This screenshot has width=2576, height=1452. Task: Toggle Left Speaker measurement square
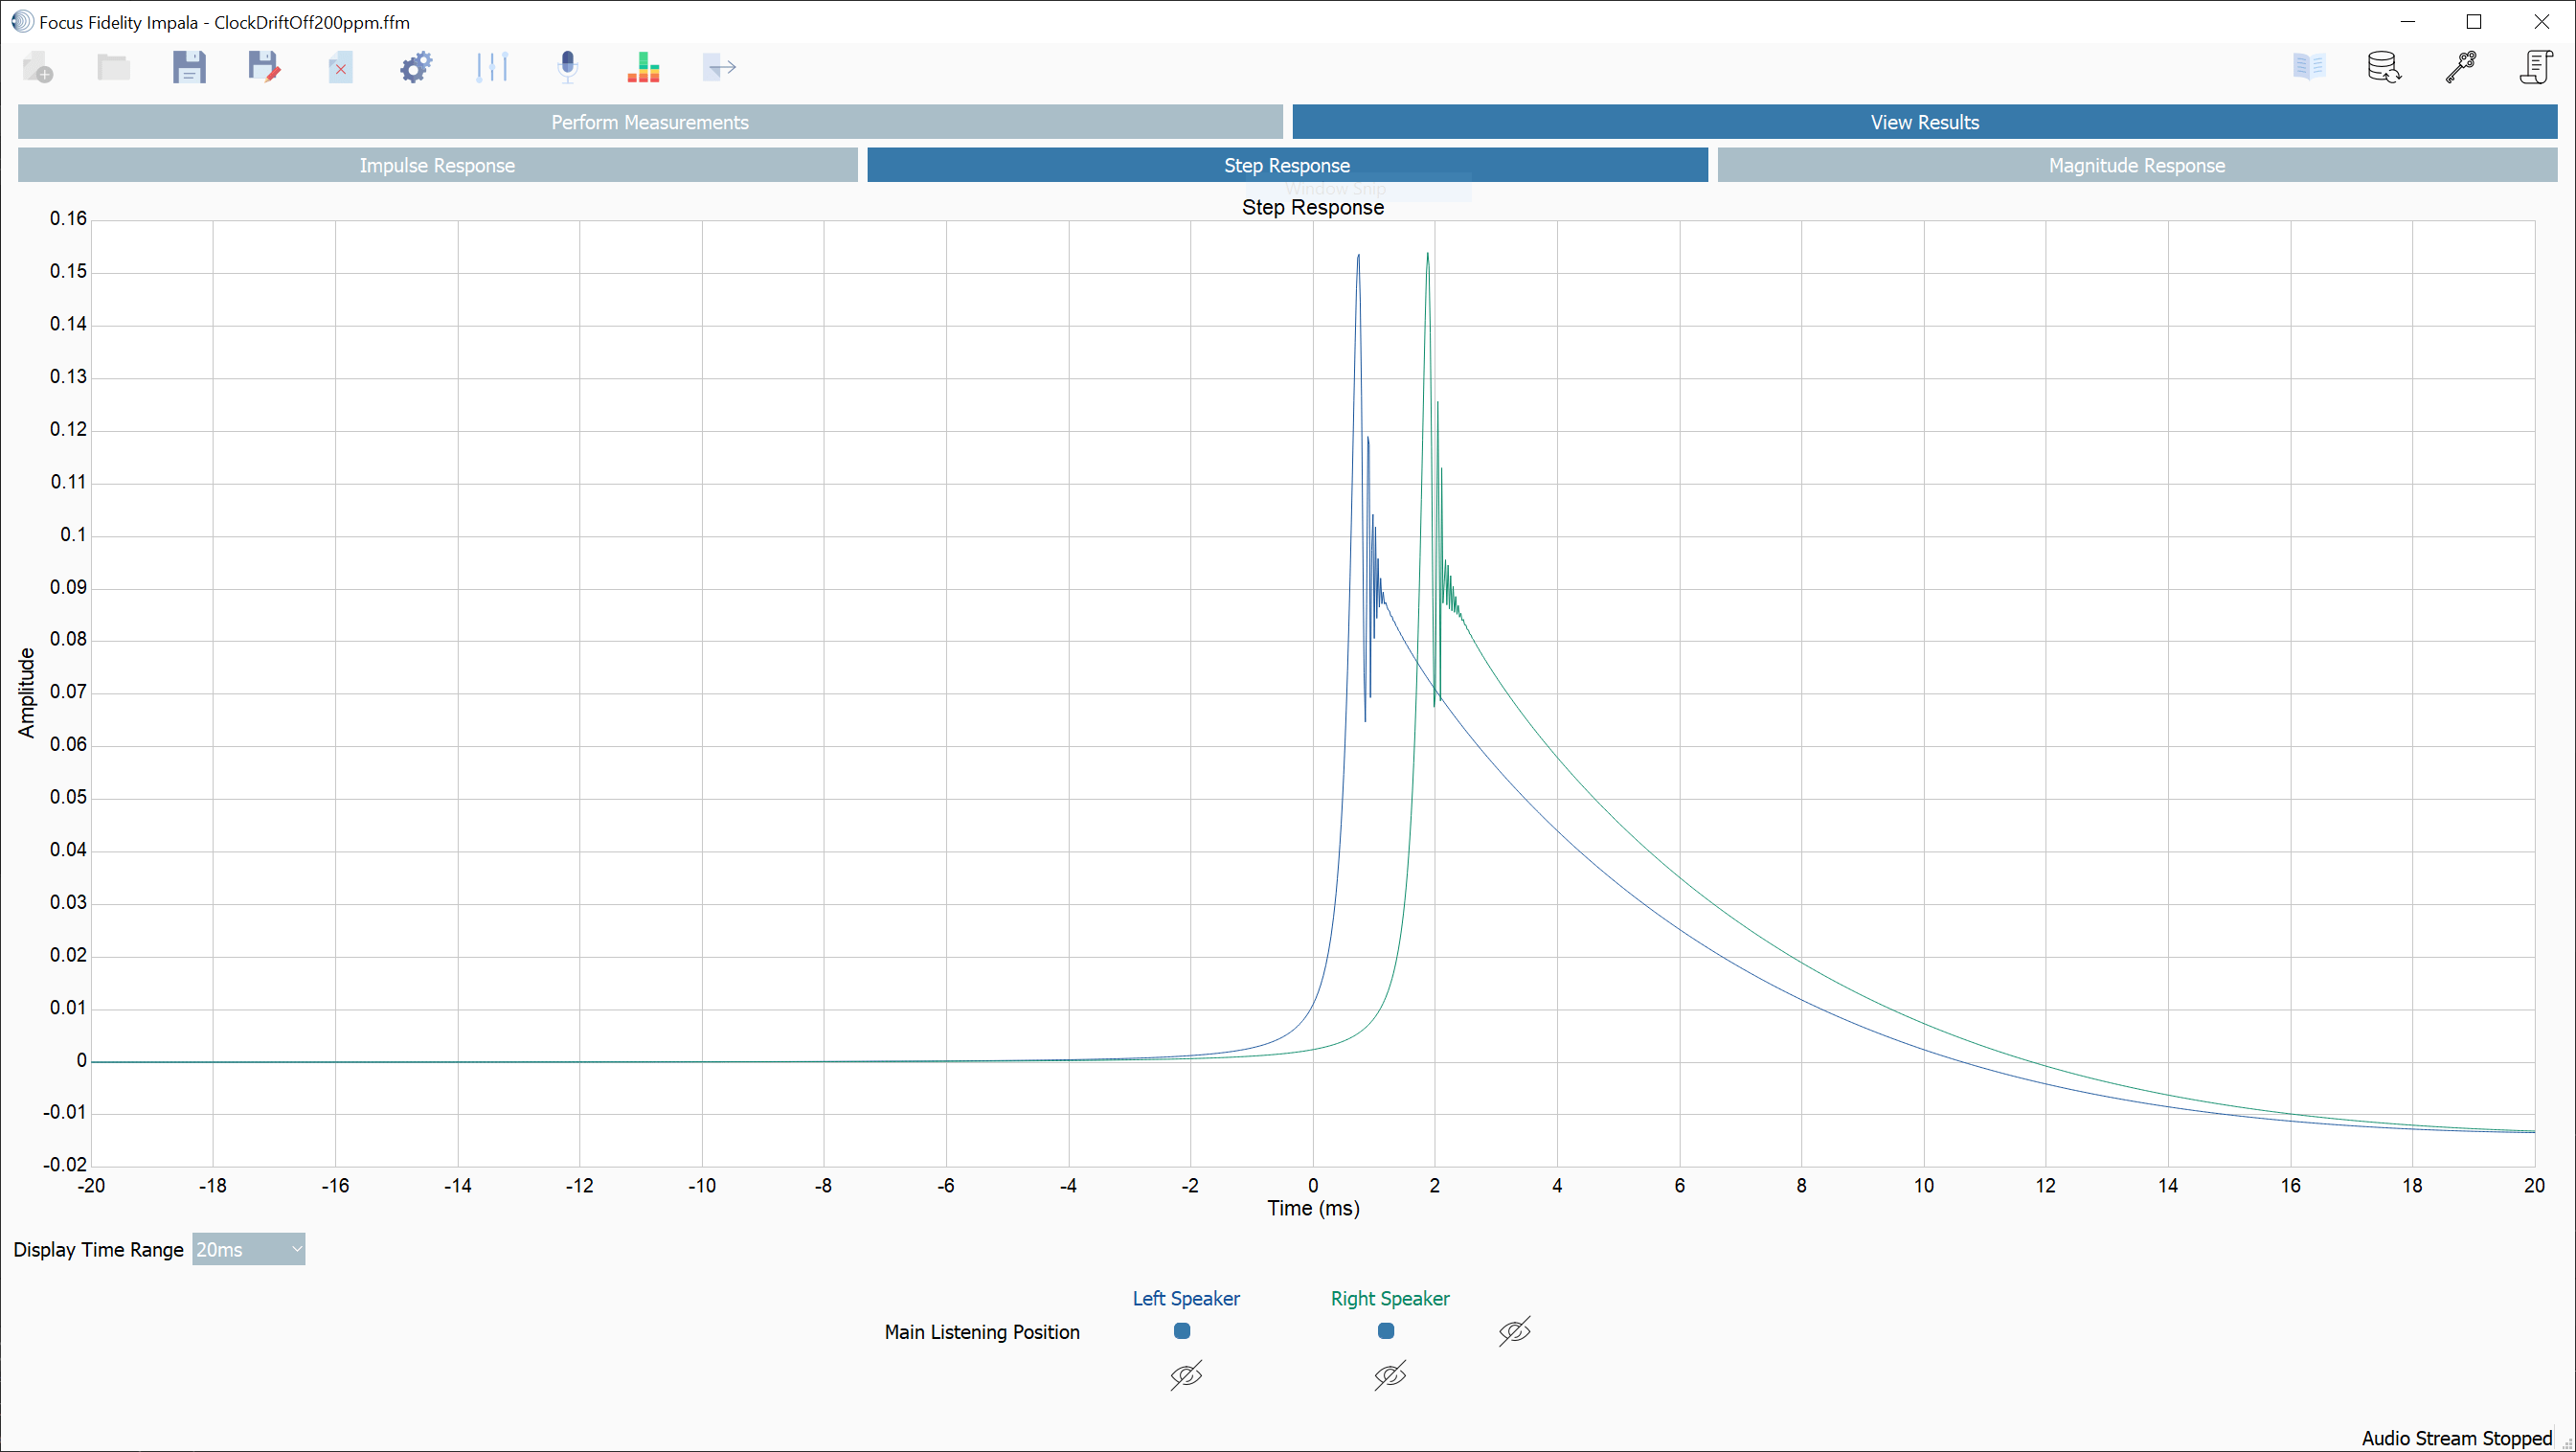pyautogui.click(x=1182, y=1331)
